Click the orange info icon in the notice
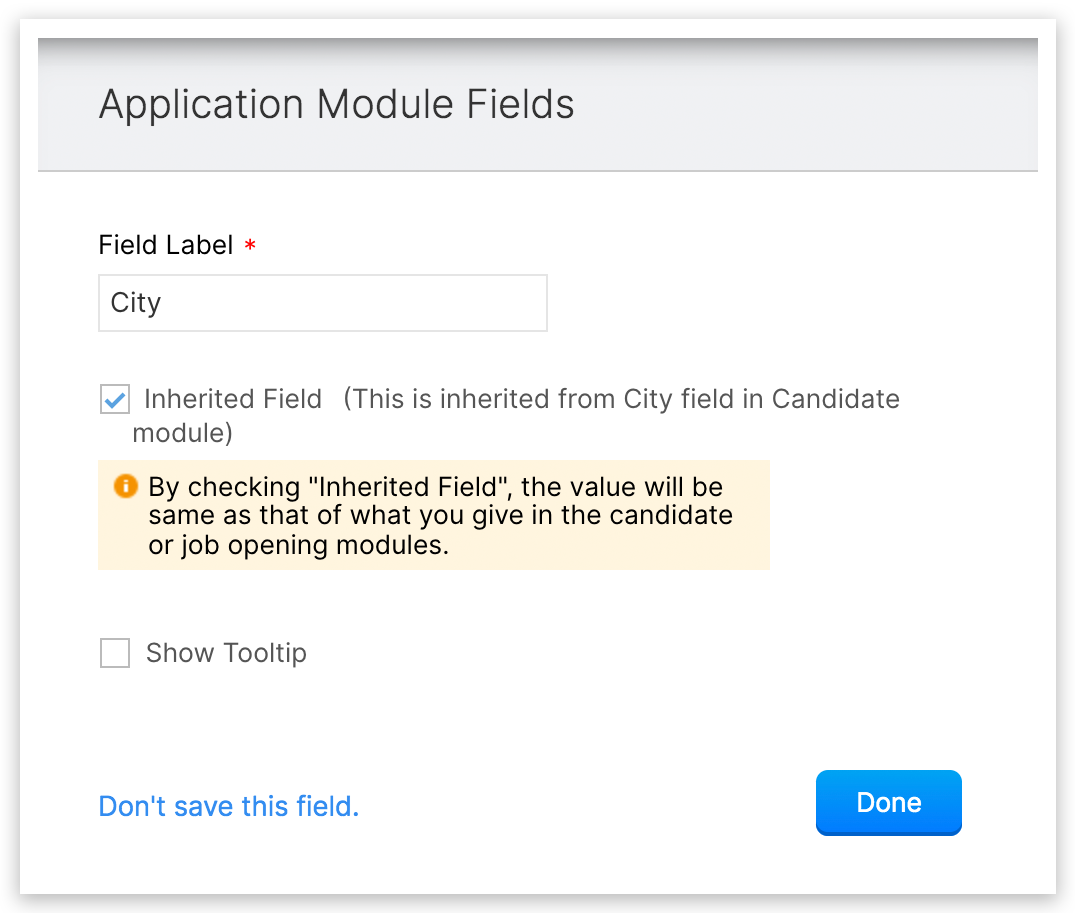Viewport: 1075px width, 913px height. [x=125, y=487]
